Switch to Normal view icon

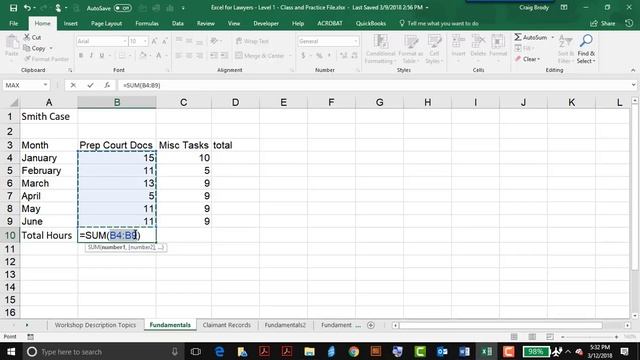pos(514,337)
